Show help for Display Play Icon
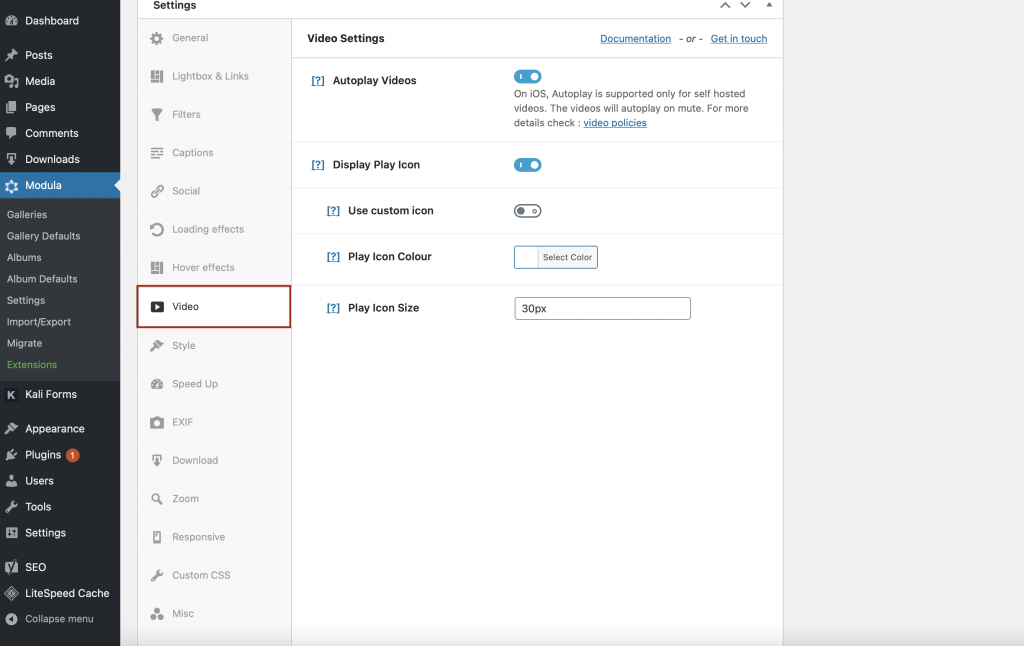 coord(317,165)
